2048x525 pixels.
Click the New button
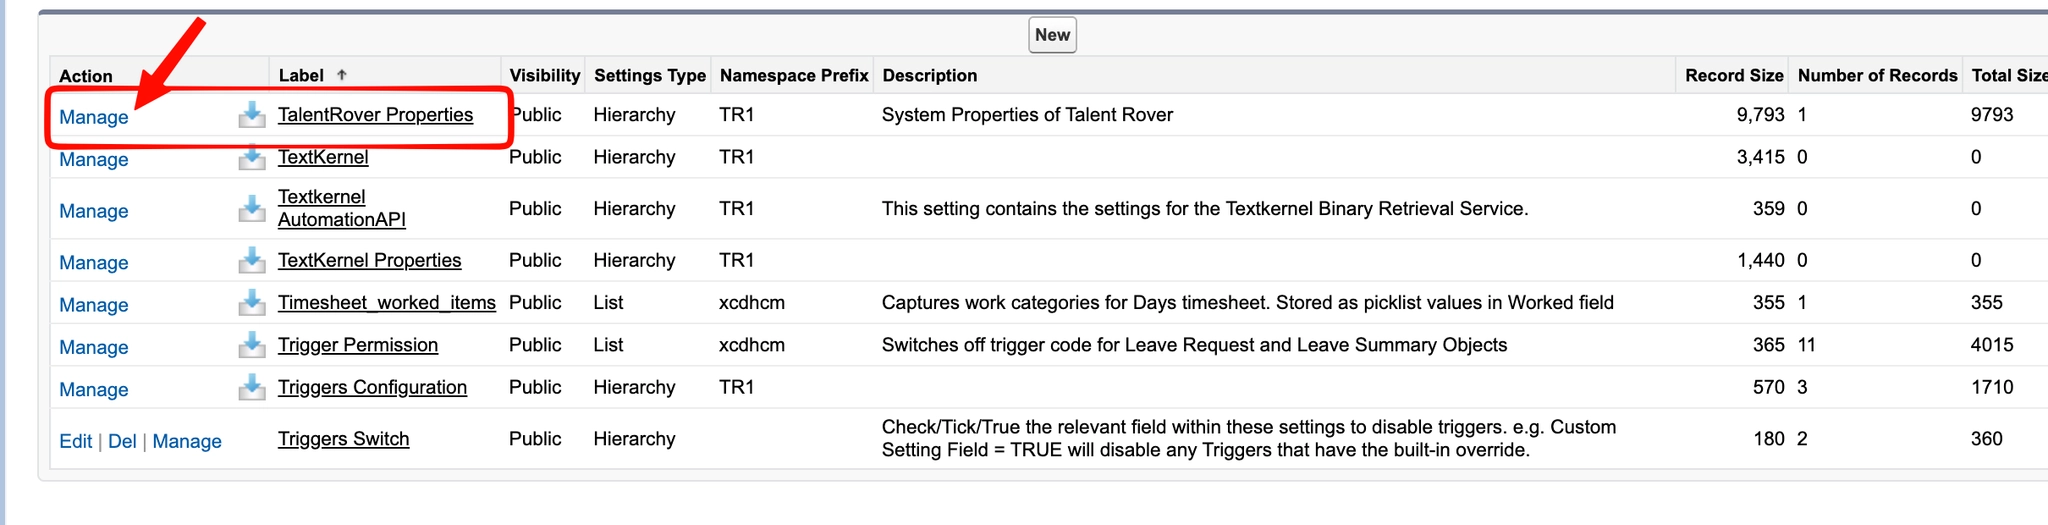click(1052, 35)
